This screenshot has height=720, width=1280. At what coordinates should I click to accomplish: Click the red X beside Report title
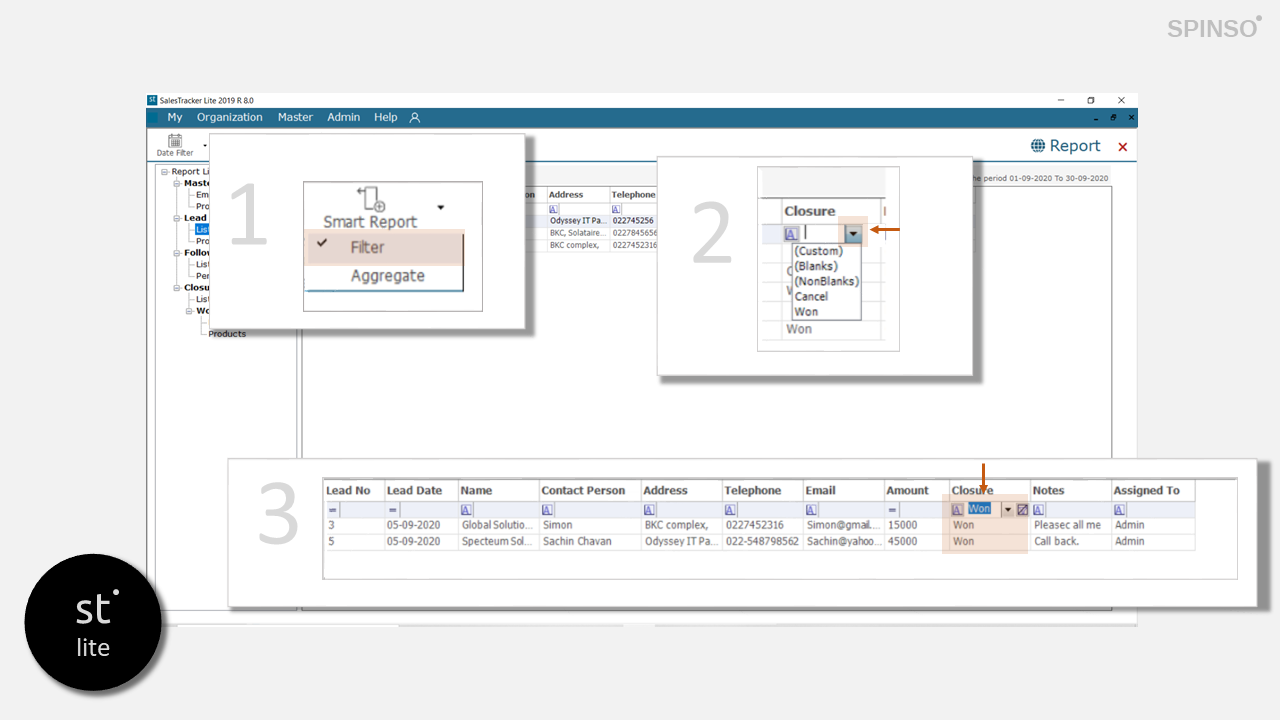coord(1122,147)
